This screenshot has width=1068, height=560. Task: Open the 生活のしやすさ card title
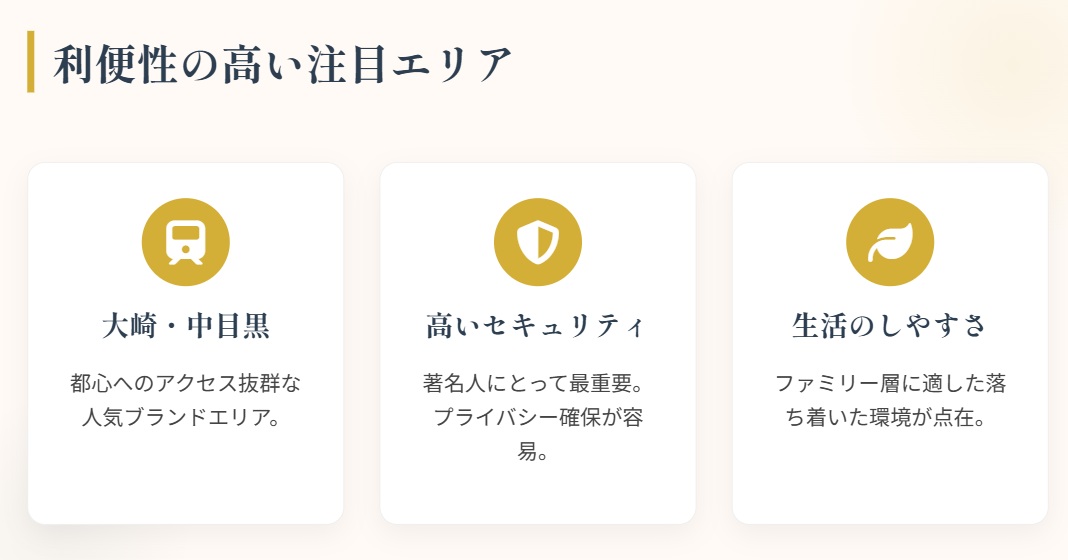(x=890, y=326)
